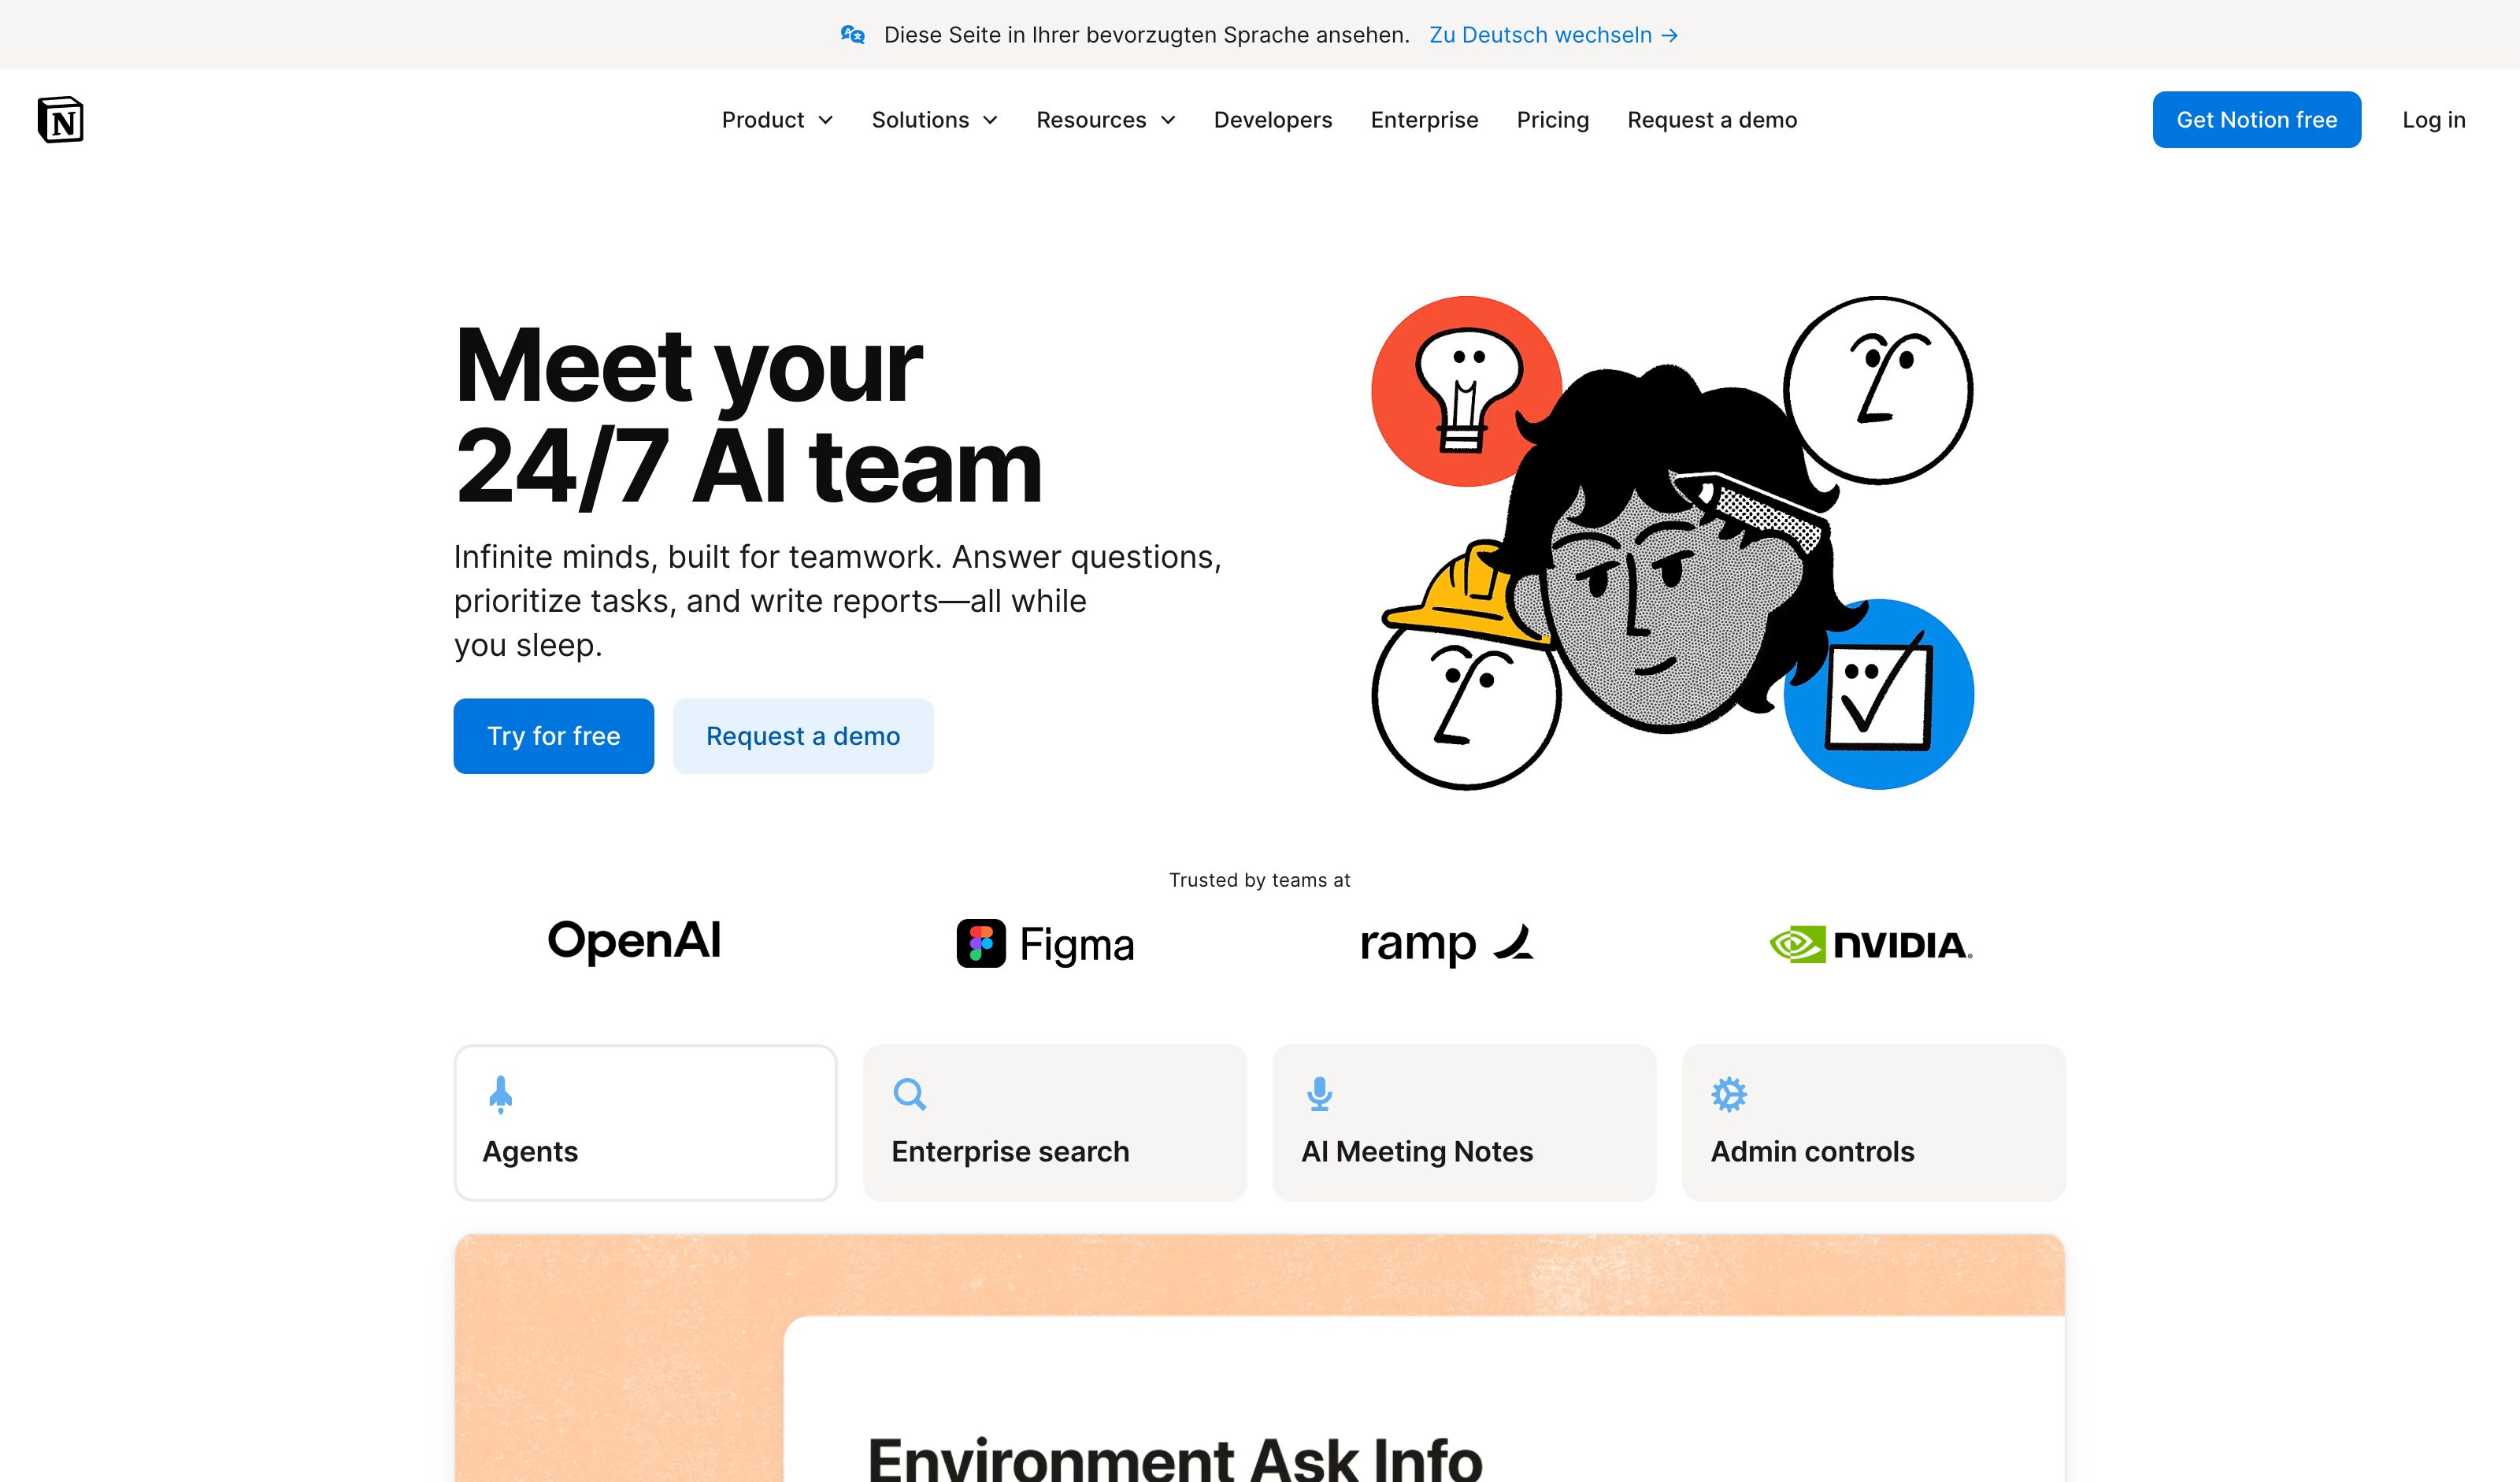Click the Get Notion free button
Image resolution: width=2520 pixels, height=1482 pixels.
click(x=2256, y=120)
